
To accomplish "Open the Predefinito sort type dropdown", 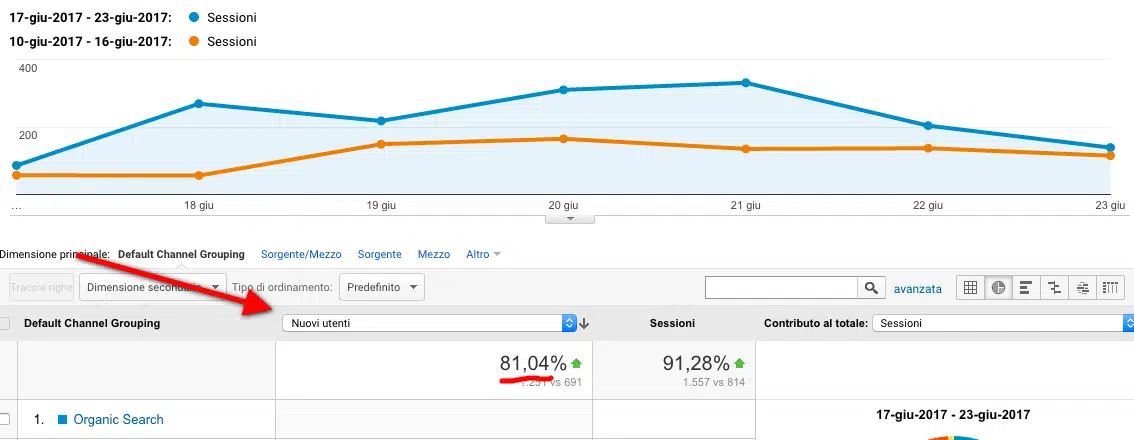I will [x=381, y=287].
